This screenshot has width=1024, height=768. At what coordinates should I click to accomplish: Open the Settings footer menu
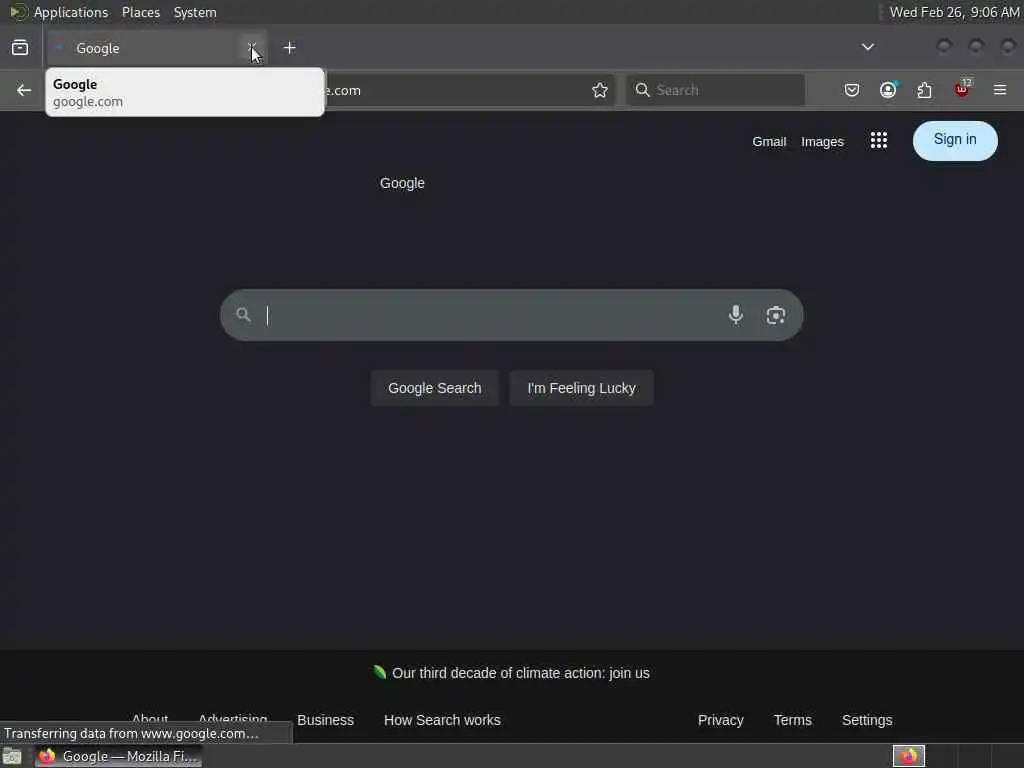(867, 720)
